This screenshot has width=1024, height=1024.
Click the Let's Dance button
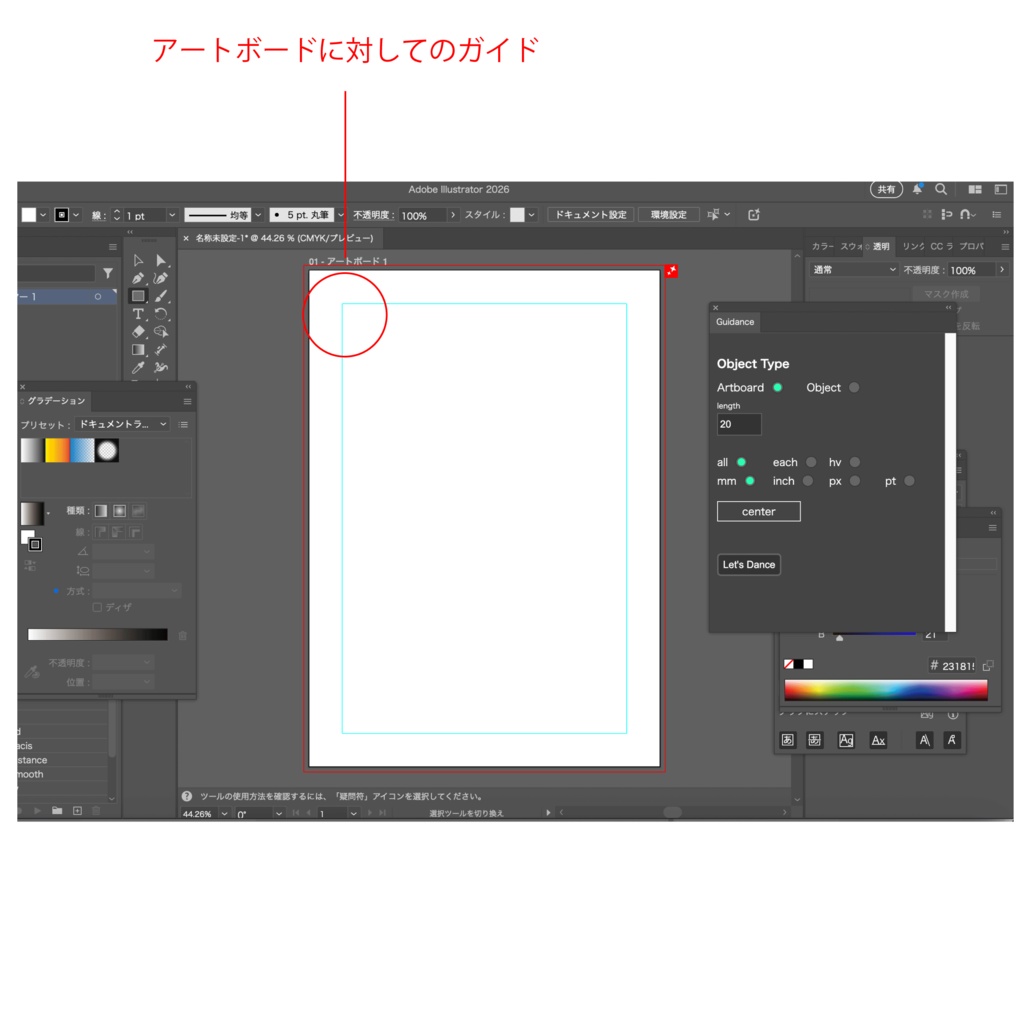coord(748,565)
